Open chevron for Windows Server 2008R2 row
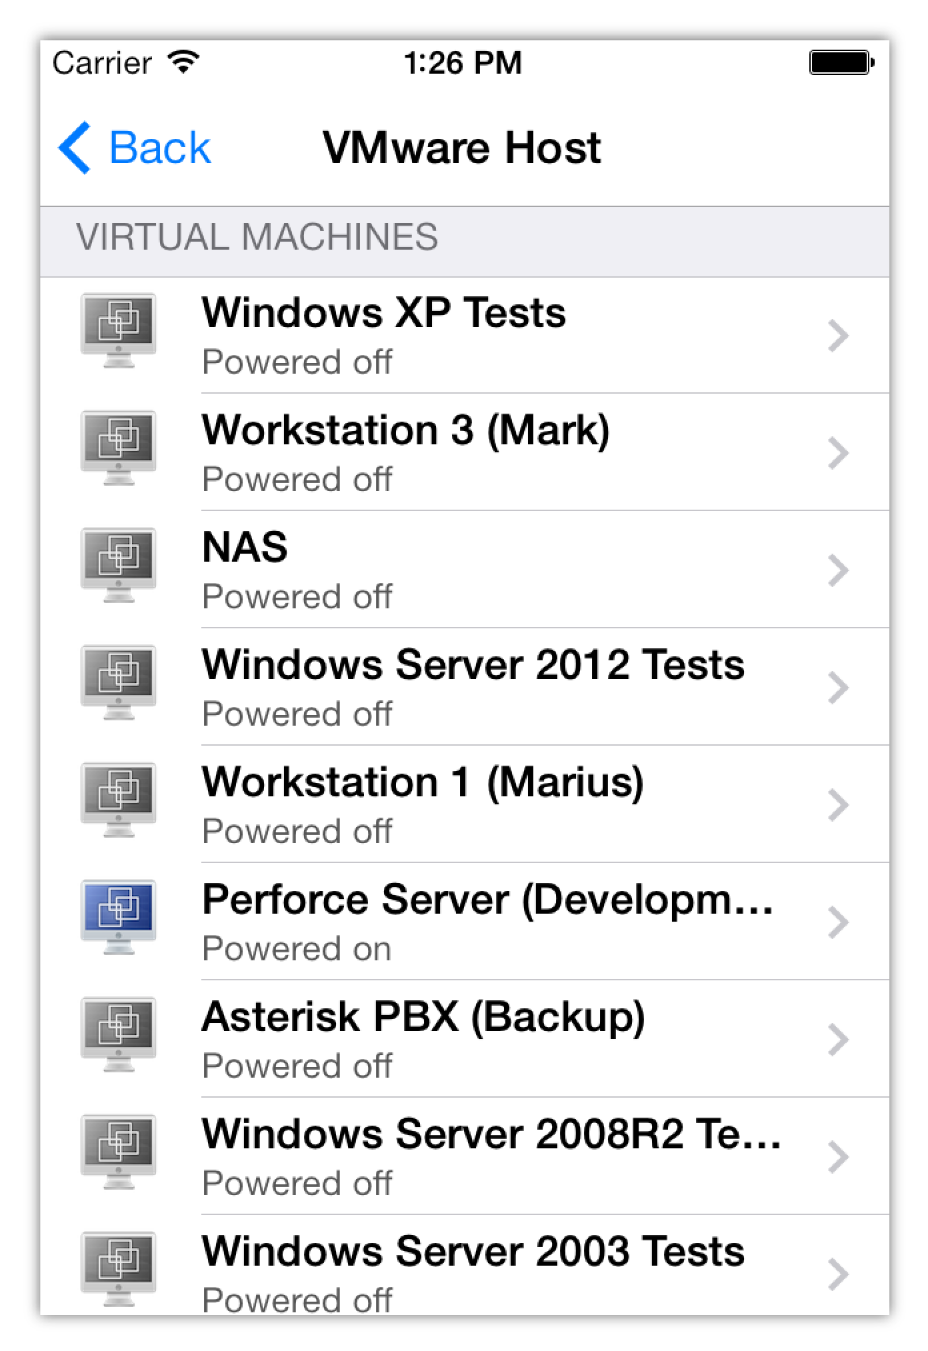The image size is (928, 1351). pyautogui.click(x=838, y=1157)
